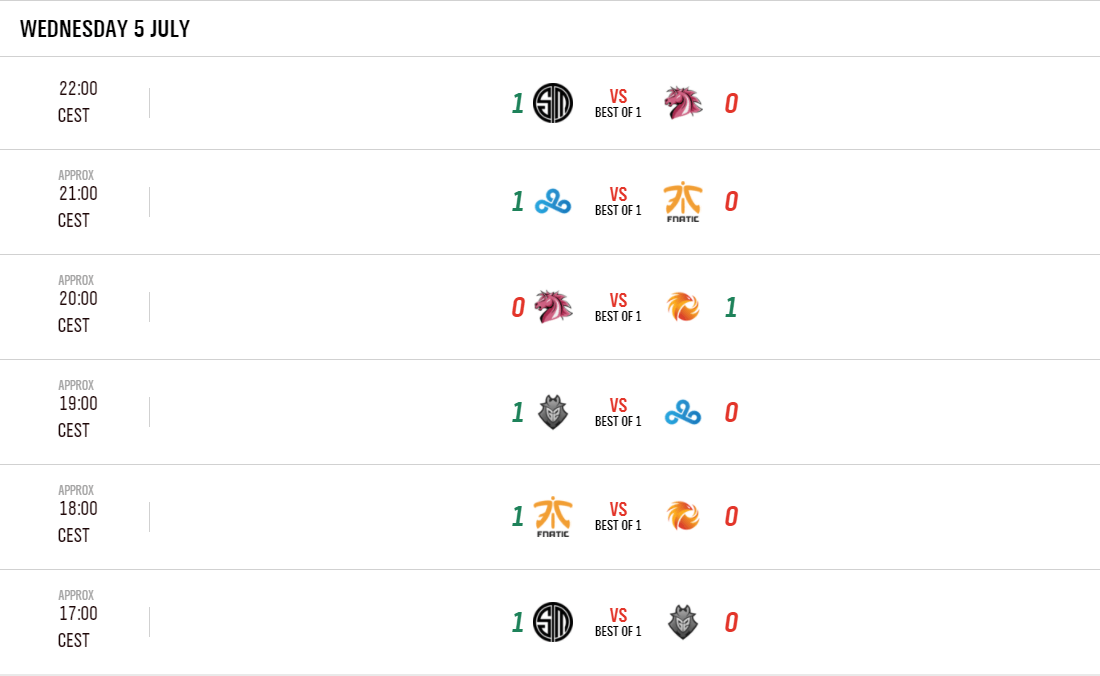Open TSM logo in the 17:00 match
Viewport: 1100px width, 676px height.
tap(552, 622)
